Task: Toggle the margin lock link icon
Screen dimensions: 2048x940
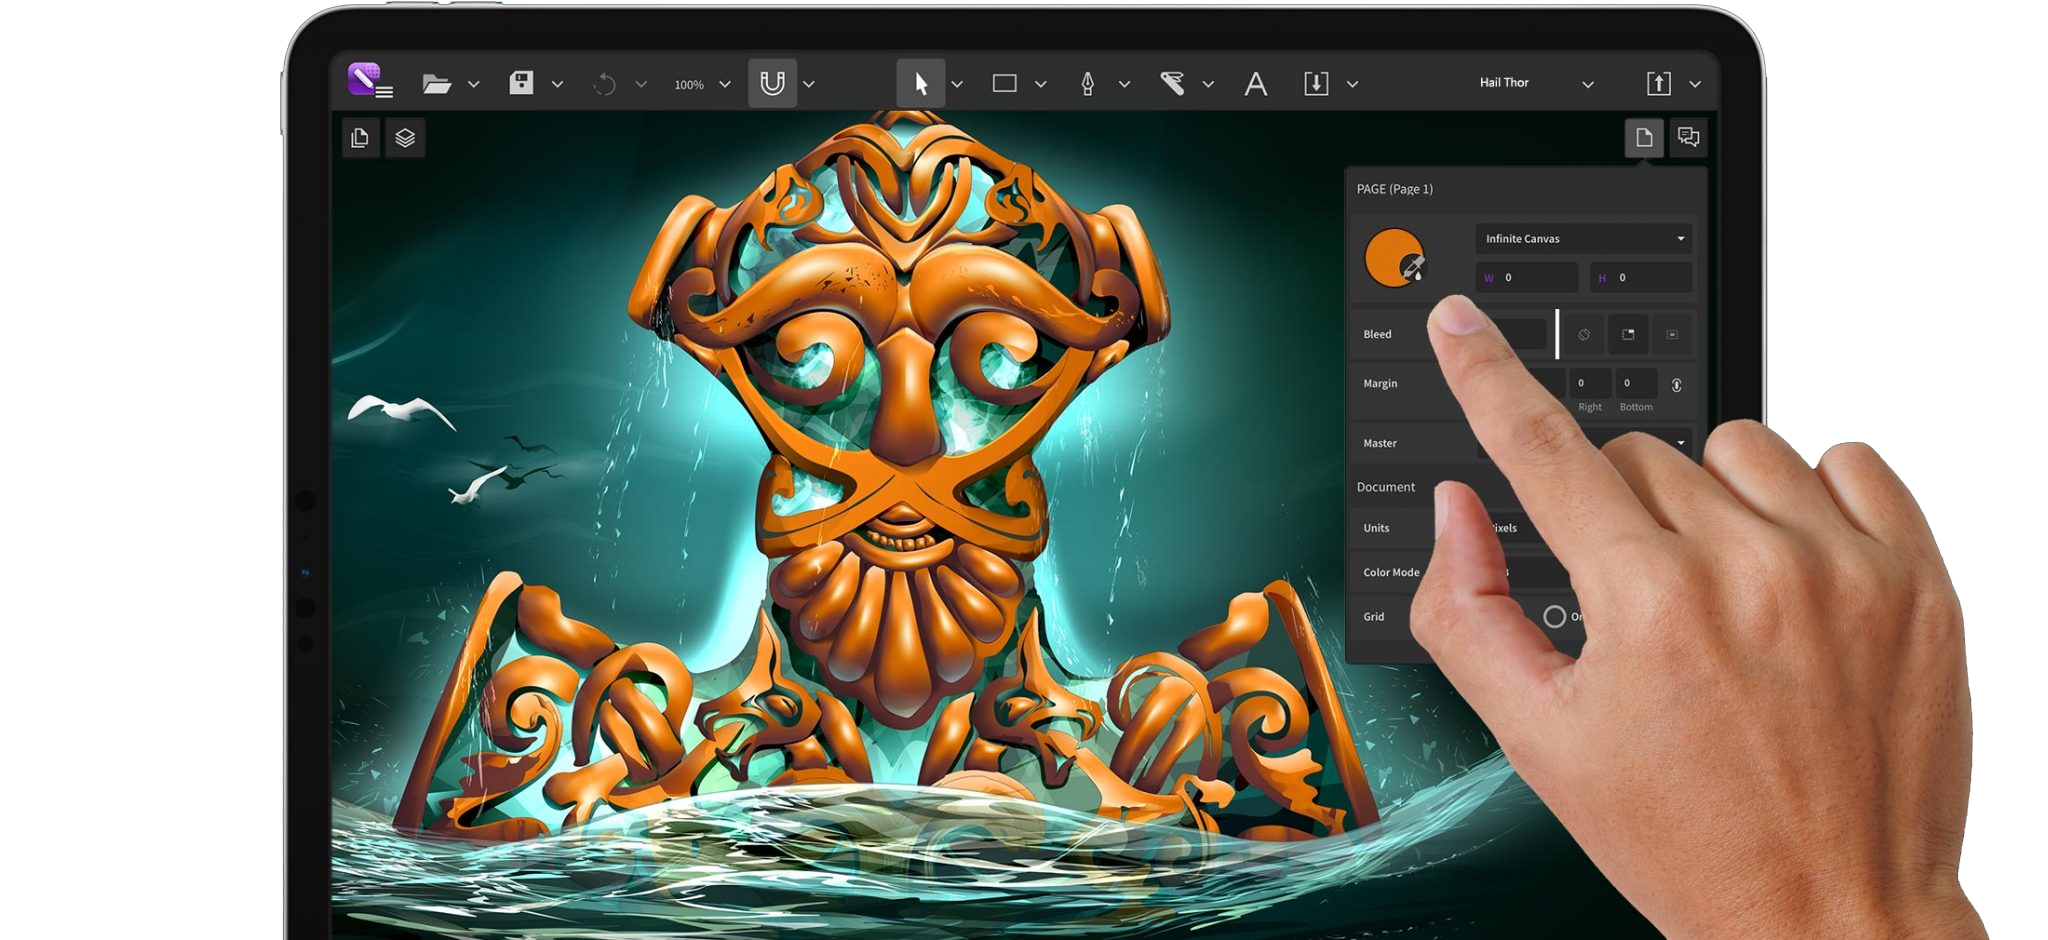Action: [x=1676, y=385]
